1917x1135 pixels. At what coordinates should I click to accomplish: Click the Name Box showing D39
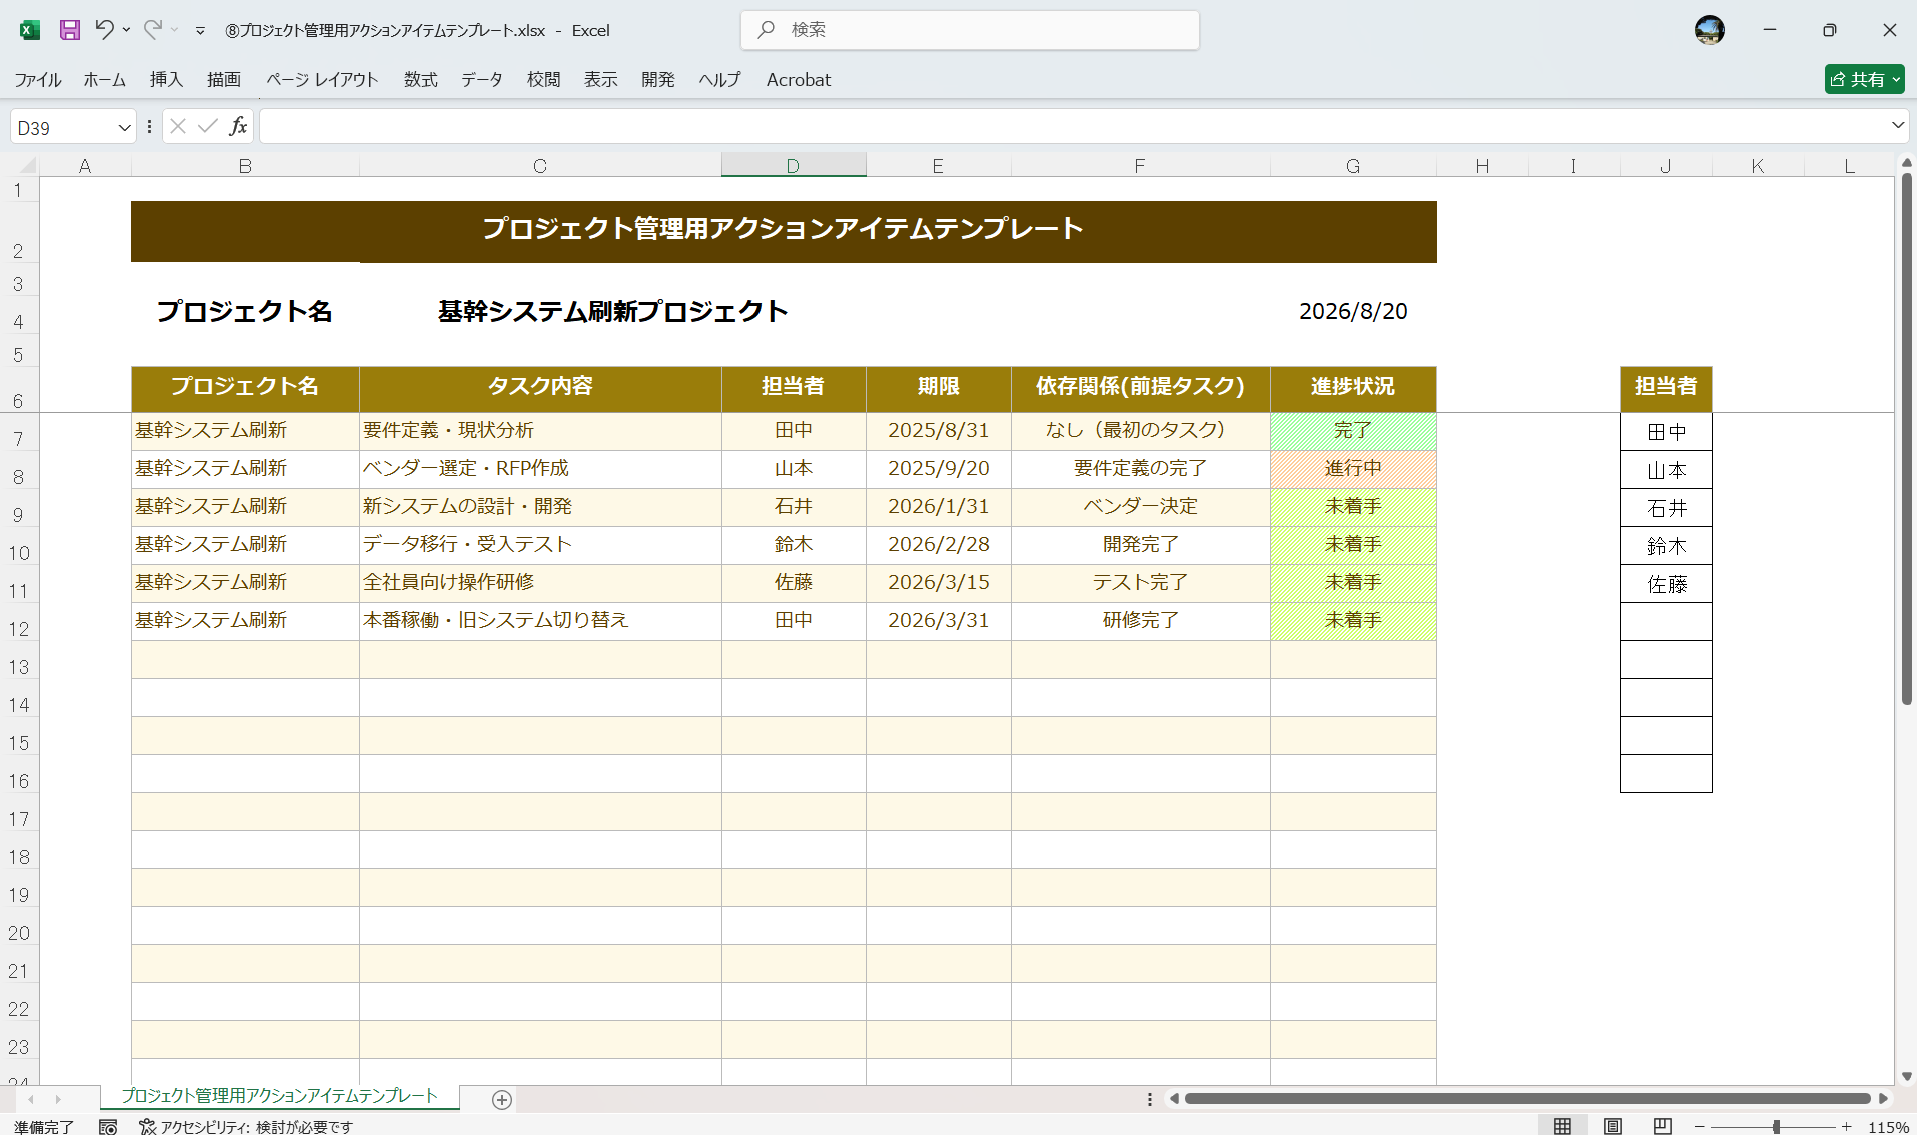click(x=62, y=127)
